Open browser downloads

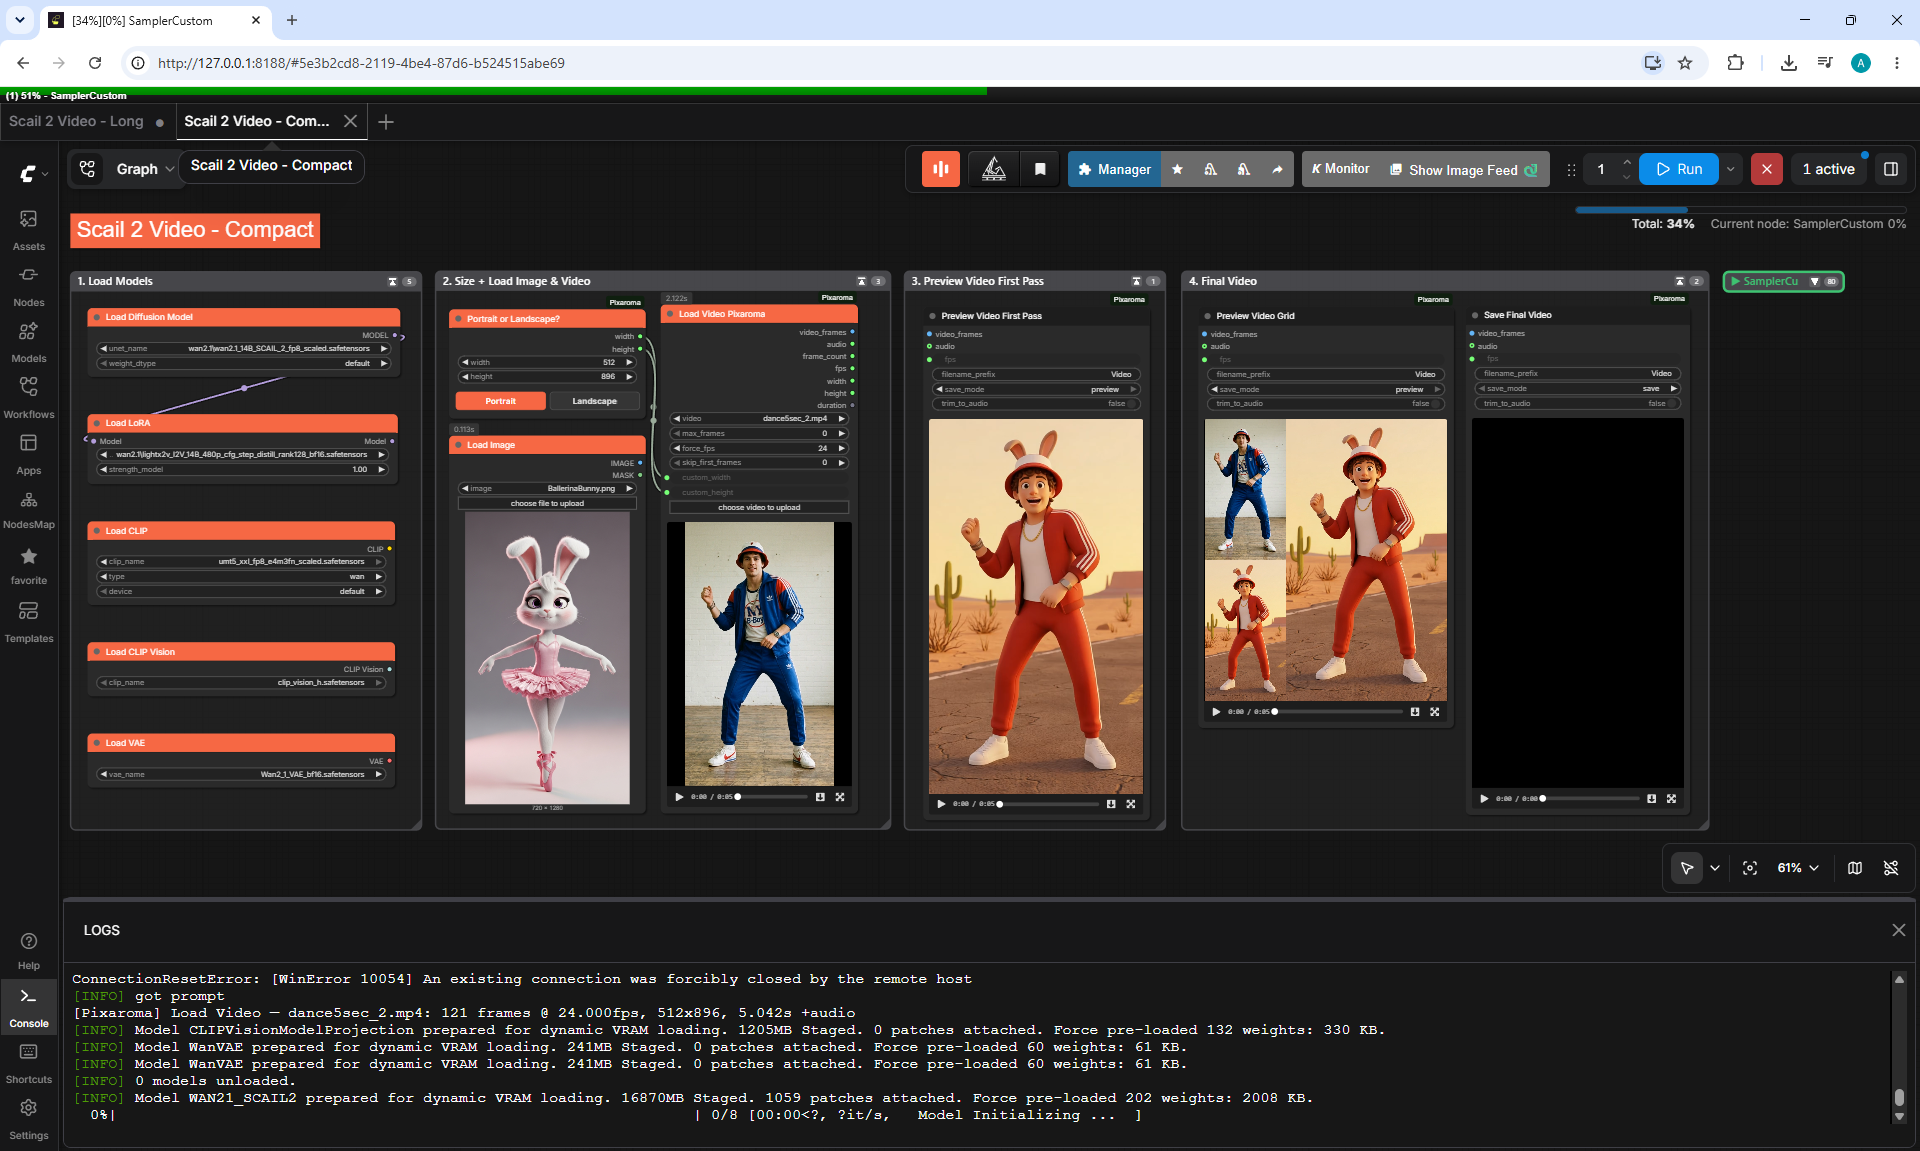pos(1789,63)
